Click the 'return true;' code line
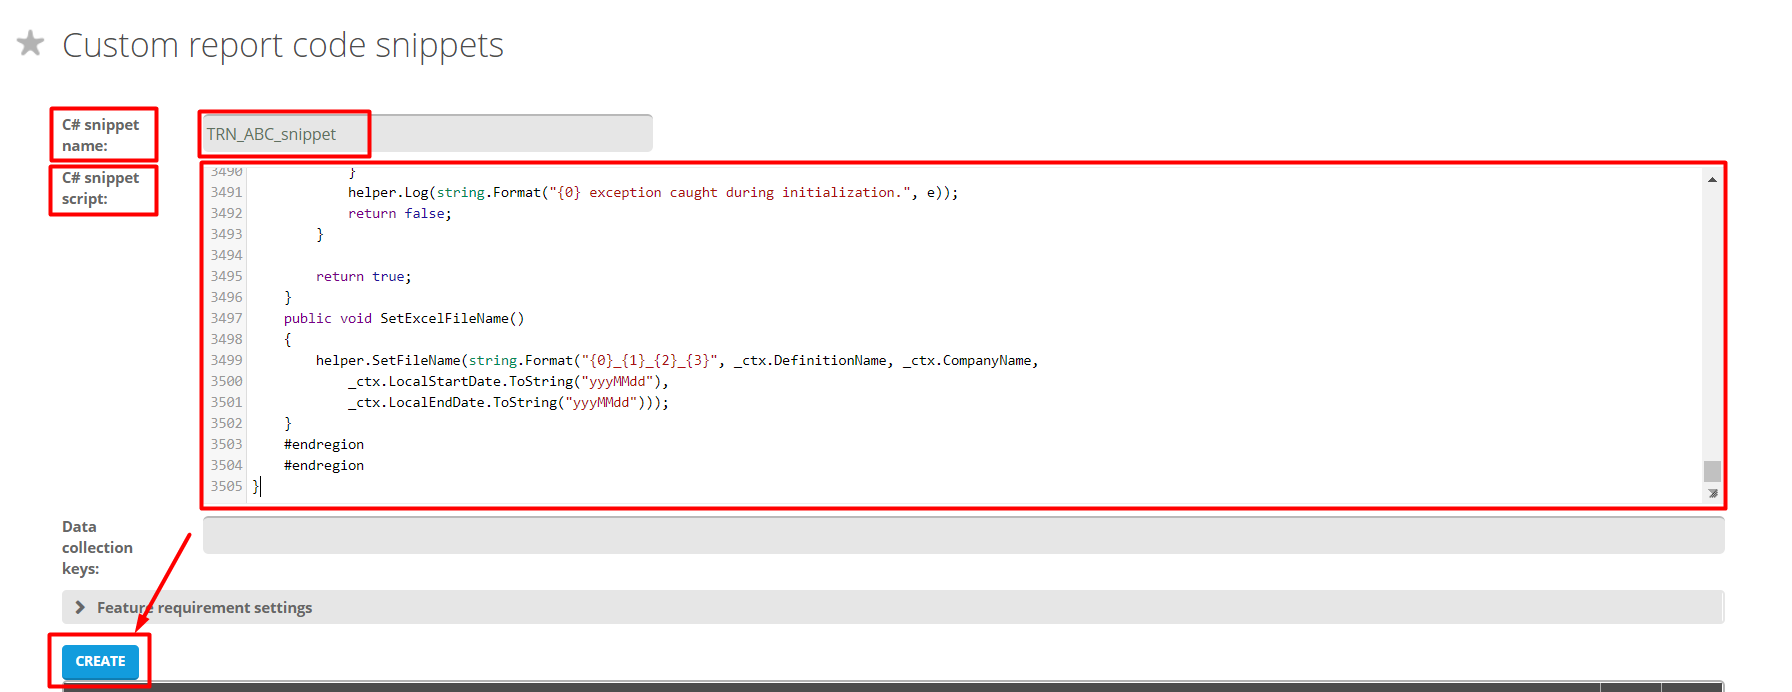1792x692 pixels. tap(363, 277)
